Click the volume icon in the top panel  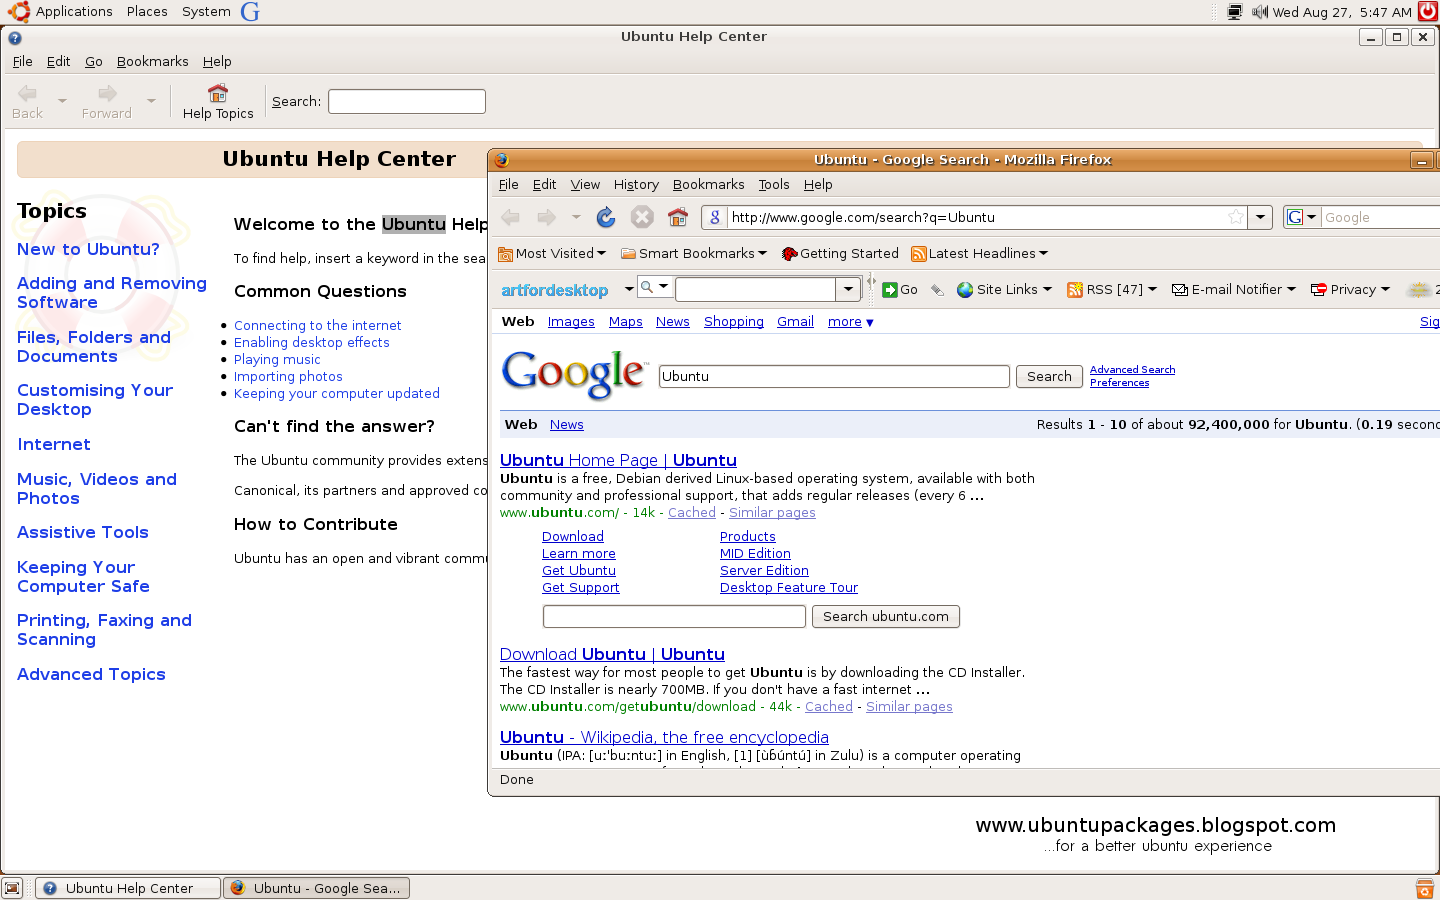1260,12
